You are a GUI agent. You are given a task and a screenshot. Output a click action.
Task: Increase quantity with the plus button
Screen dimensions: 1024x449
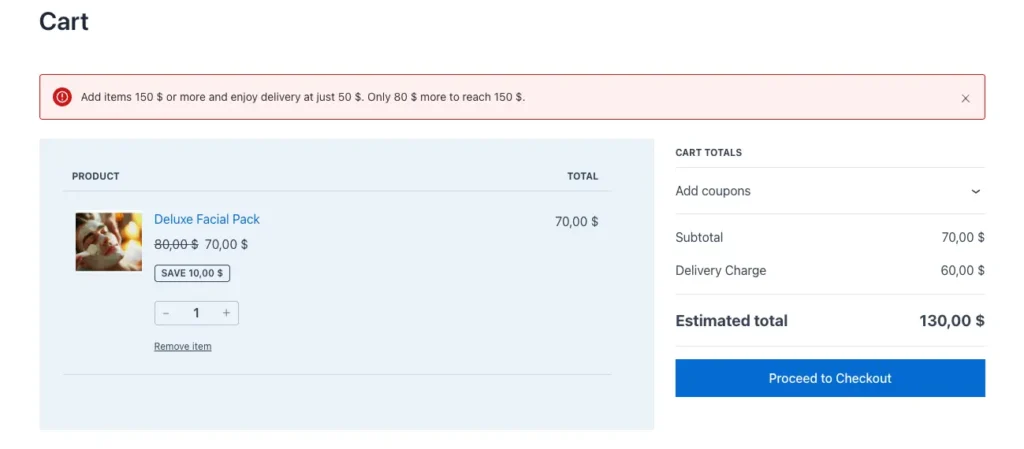[x=226, y=313]
